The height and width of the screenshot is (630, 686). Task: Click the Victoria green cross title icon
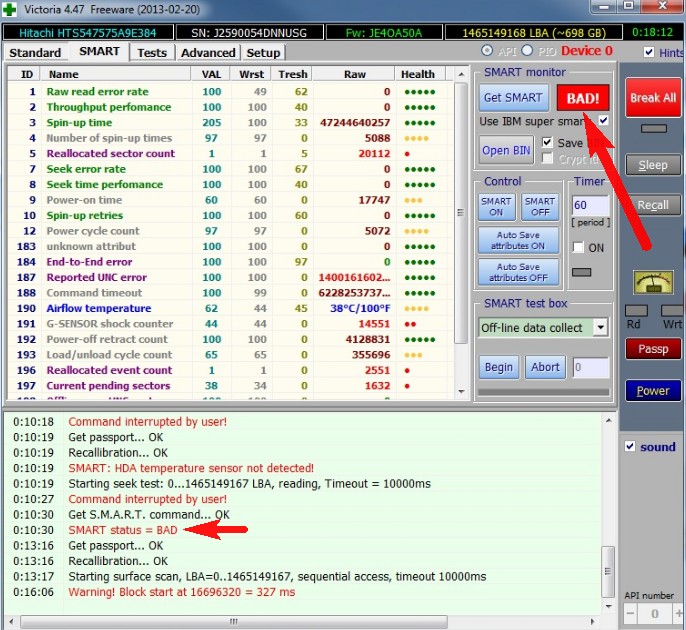[10, 10]
